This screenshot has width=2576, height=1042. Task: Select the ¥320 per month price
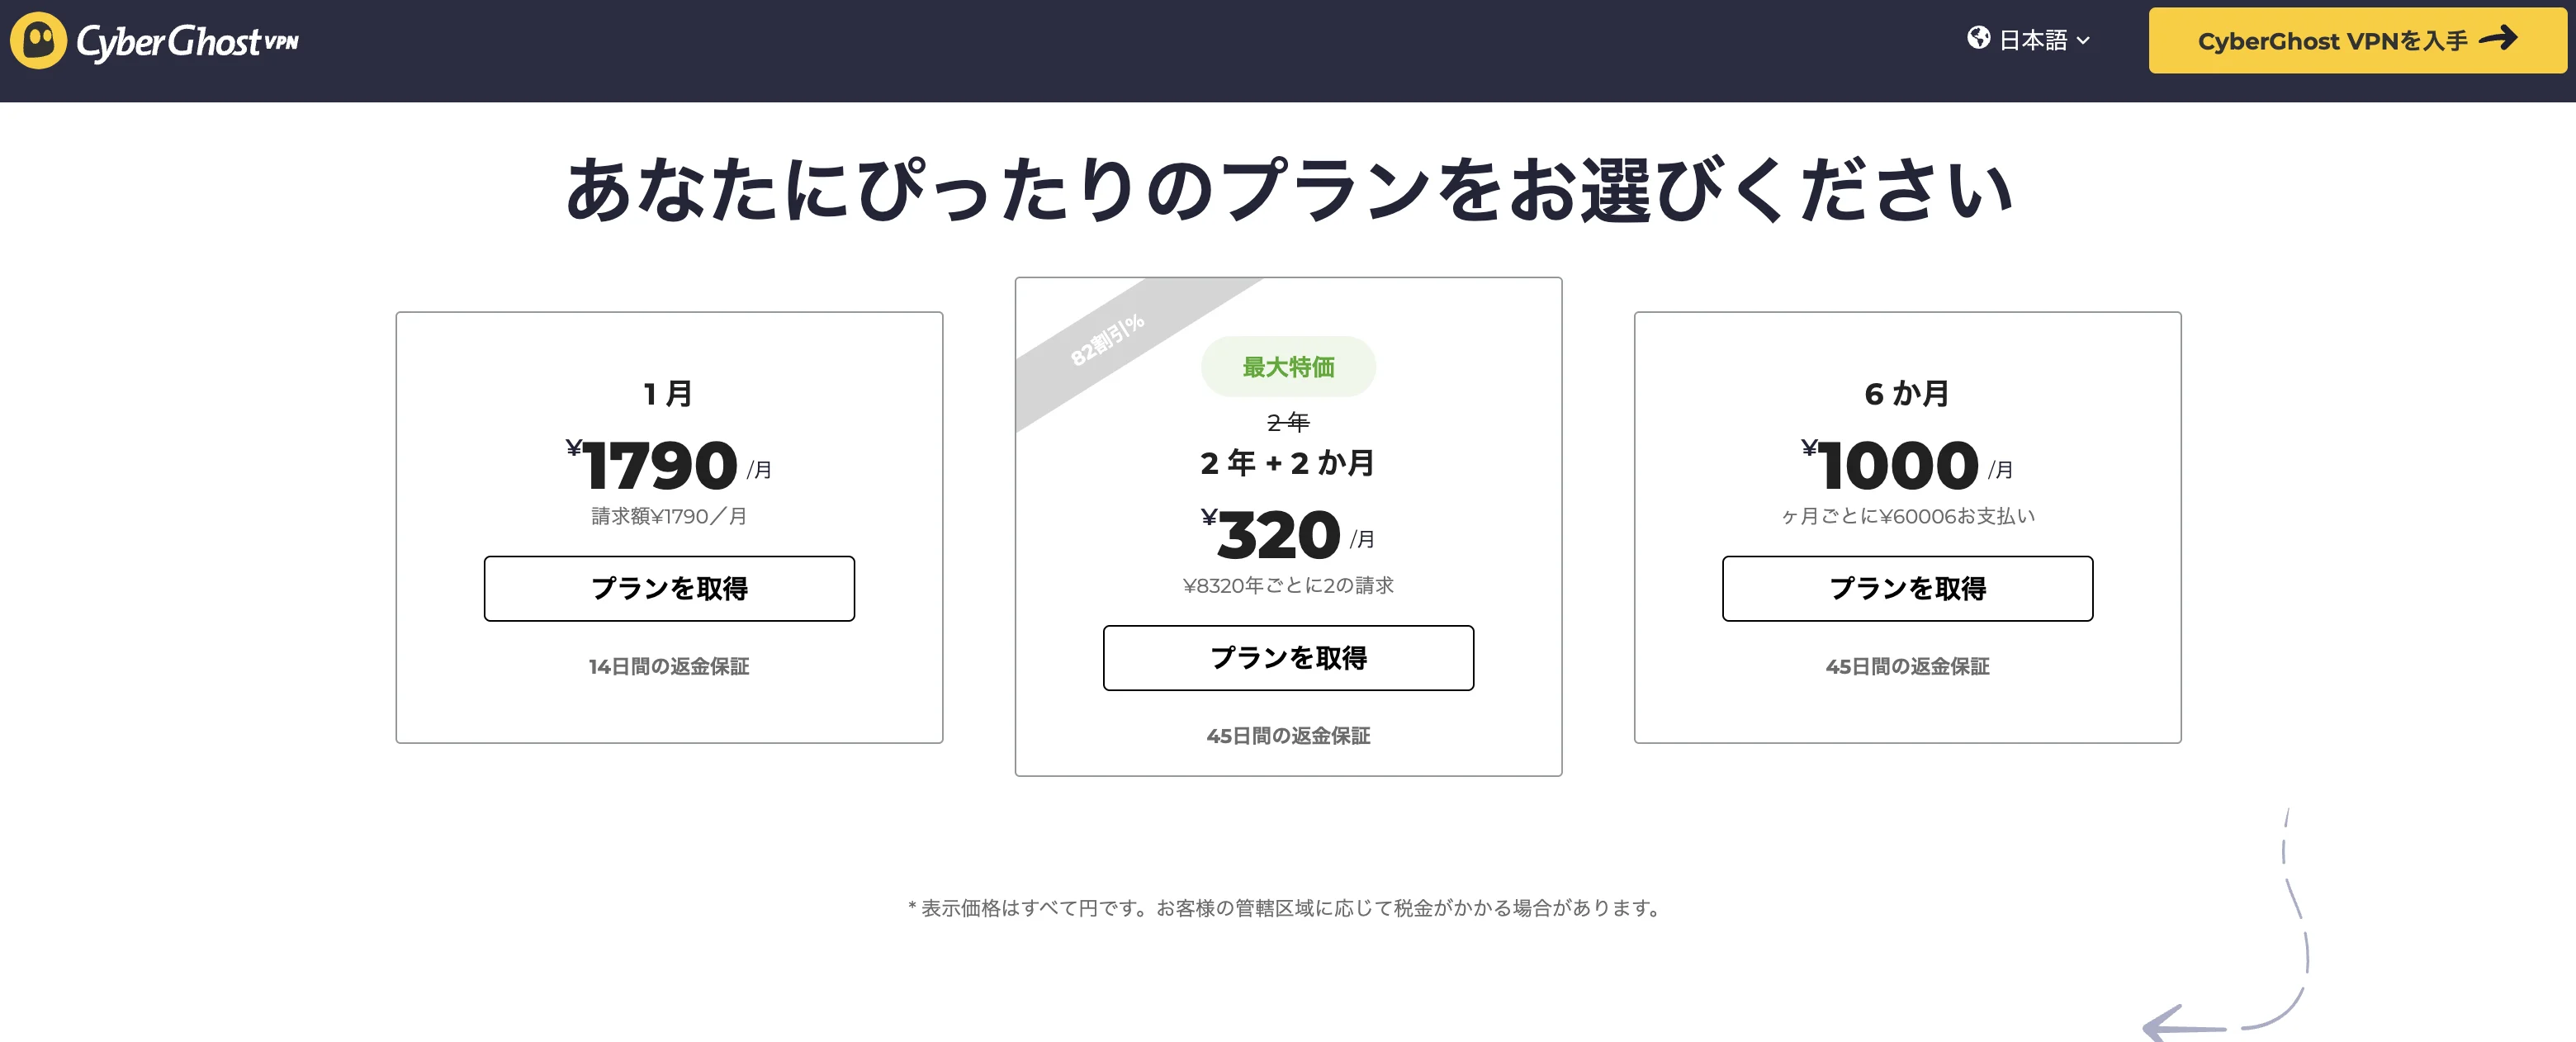coord(1279,535)
